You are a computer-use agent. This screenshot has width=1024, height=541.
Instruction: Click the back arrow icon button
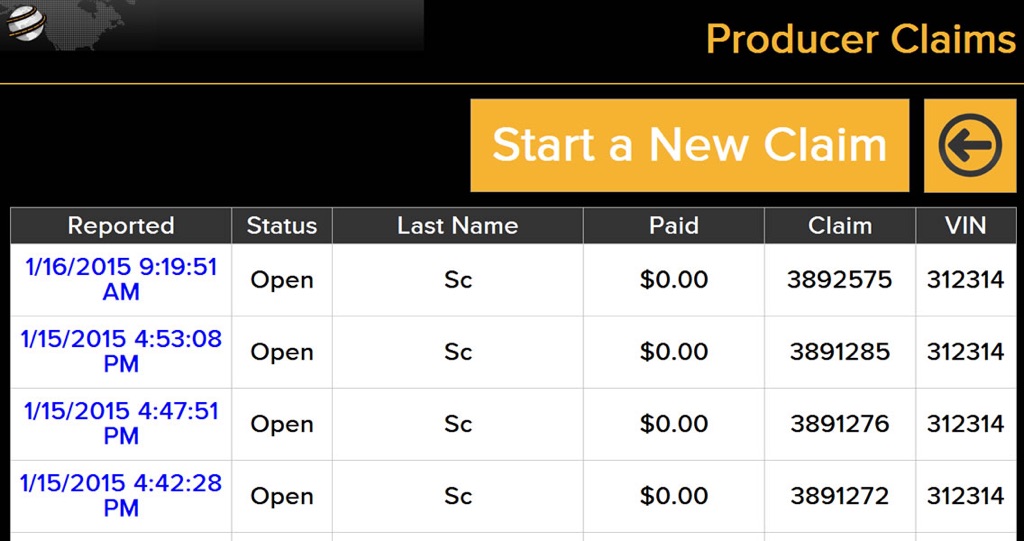click(x=970, y=146)
